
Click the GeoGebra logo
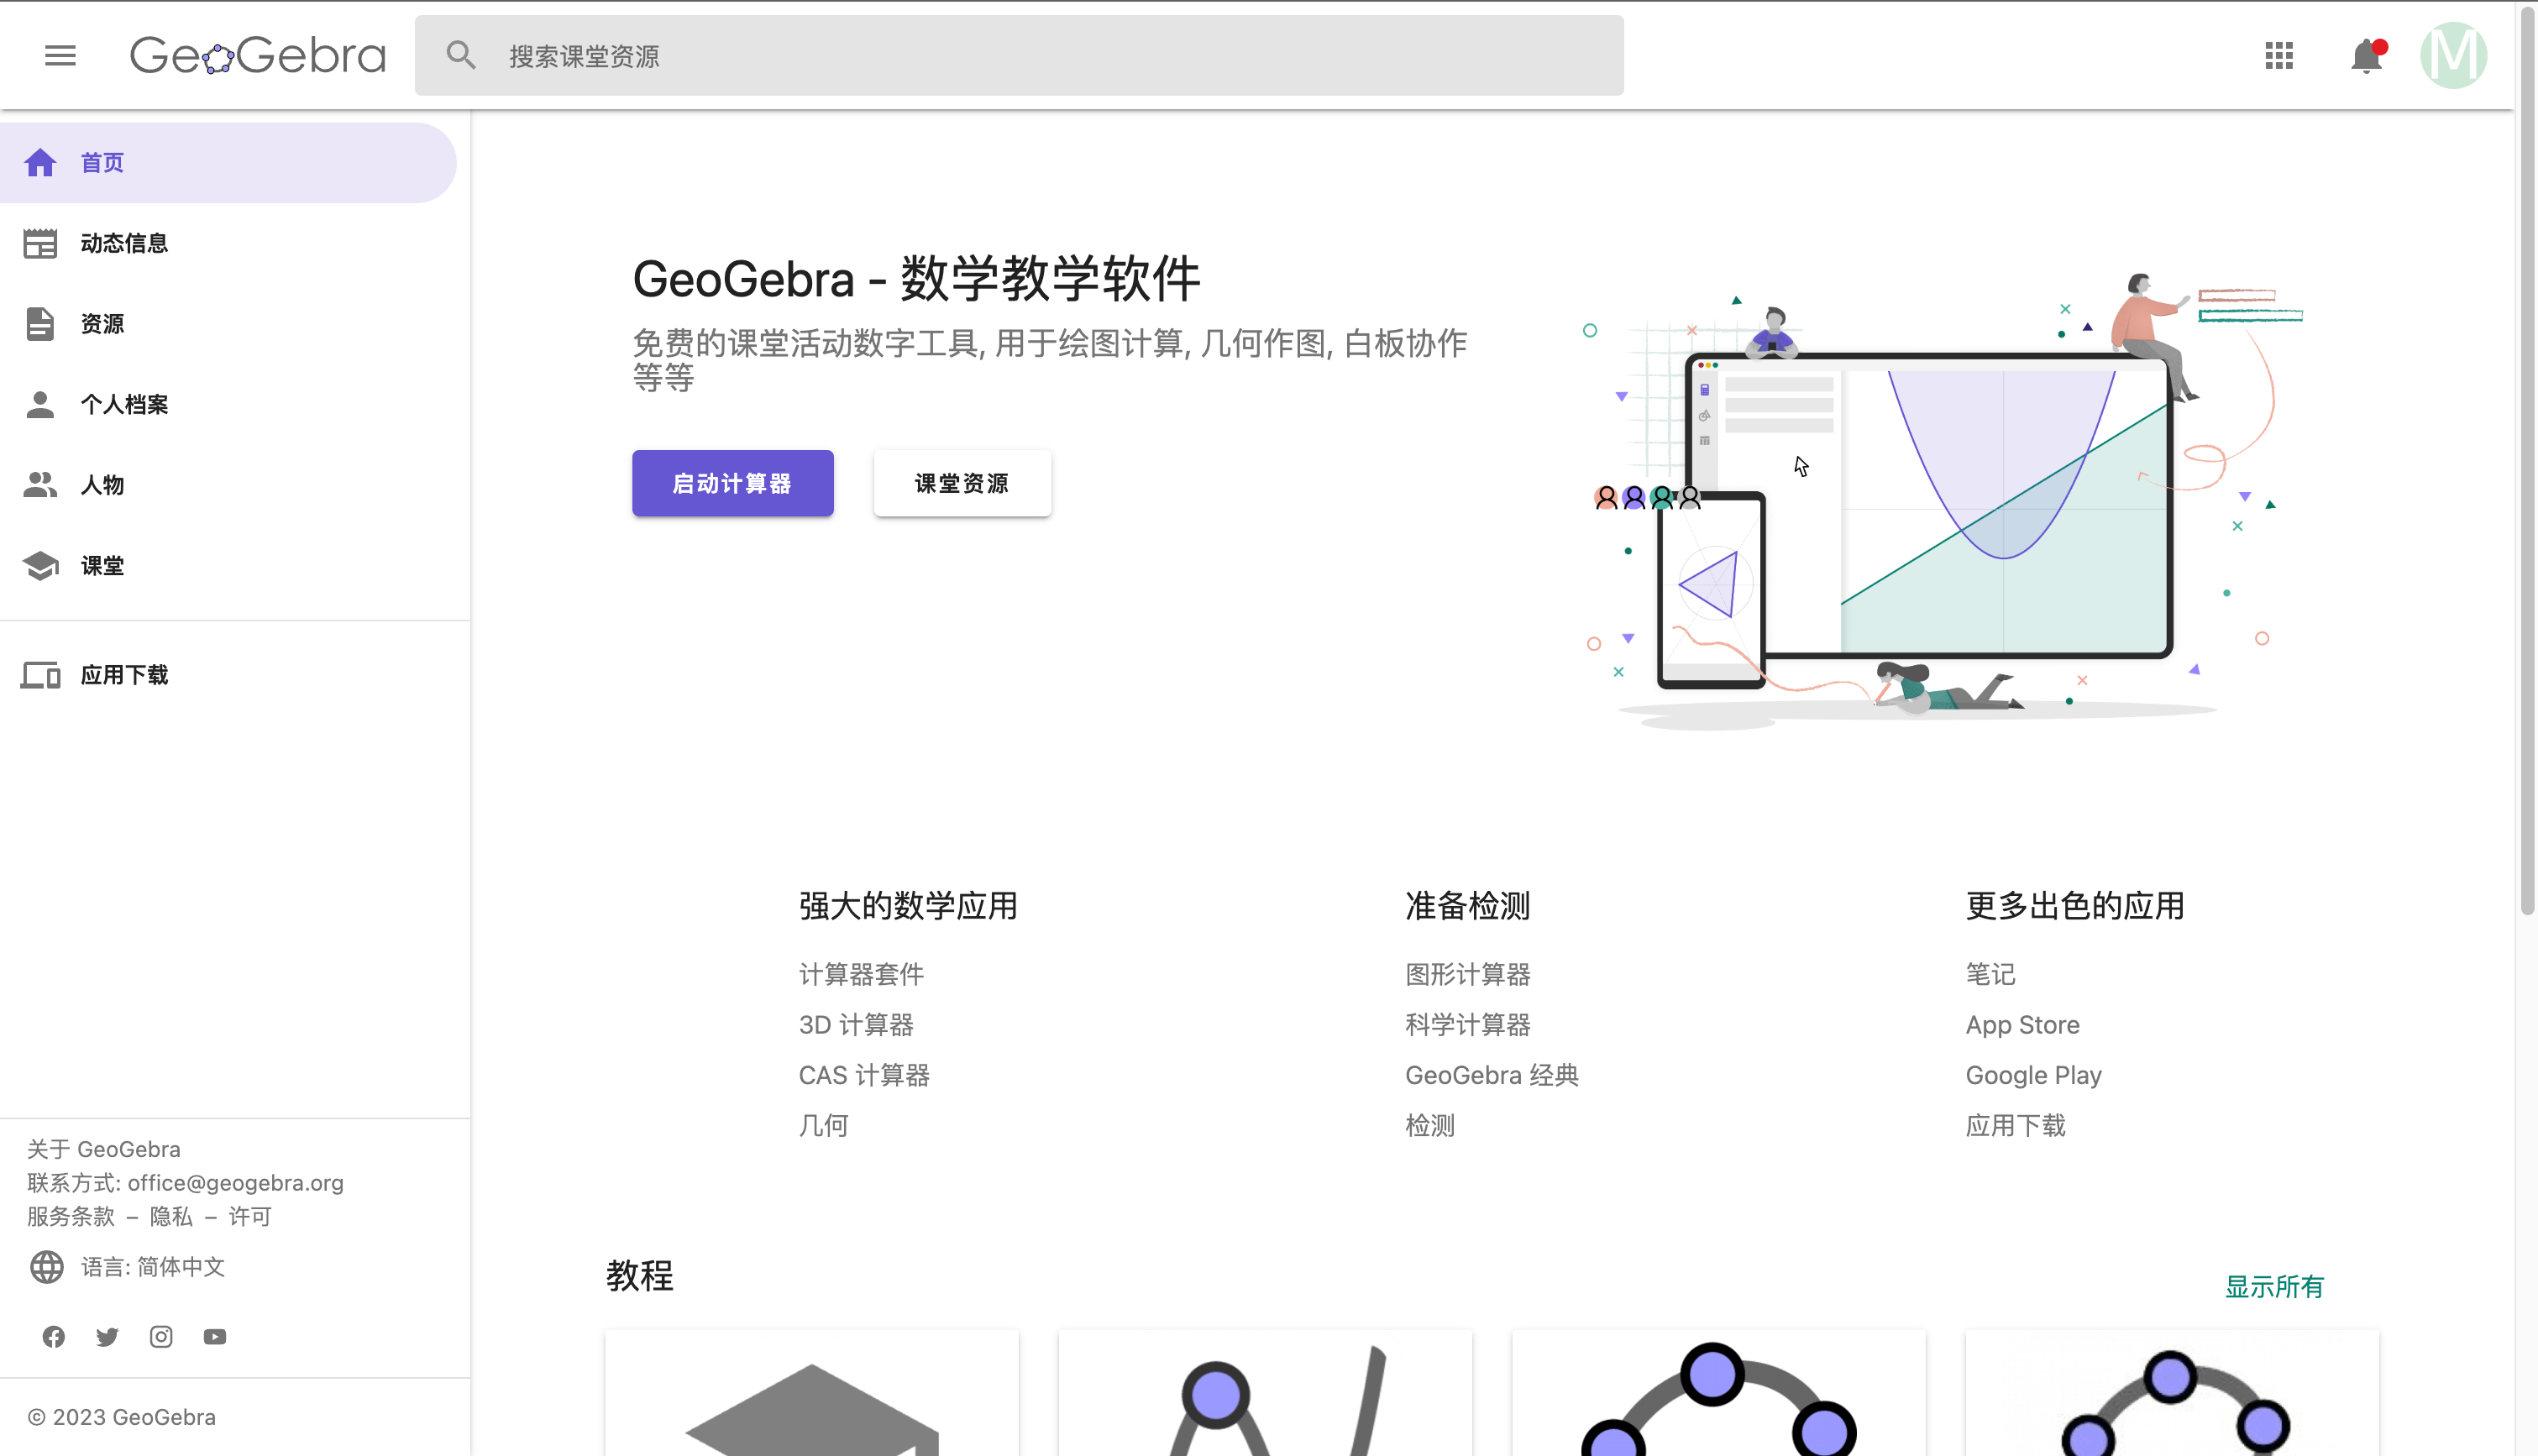(x=257, y=55)
